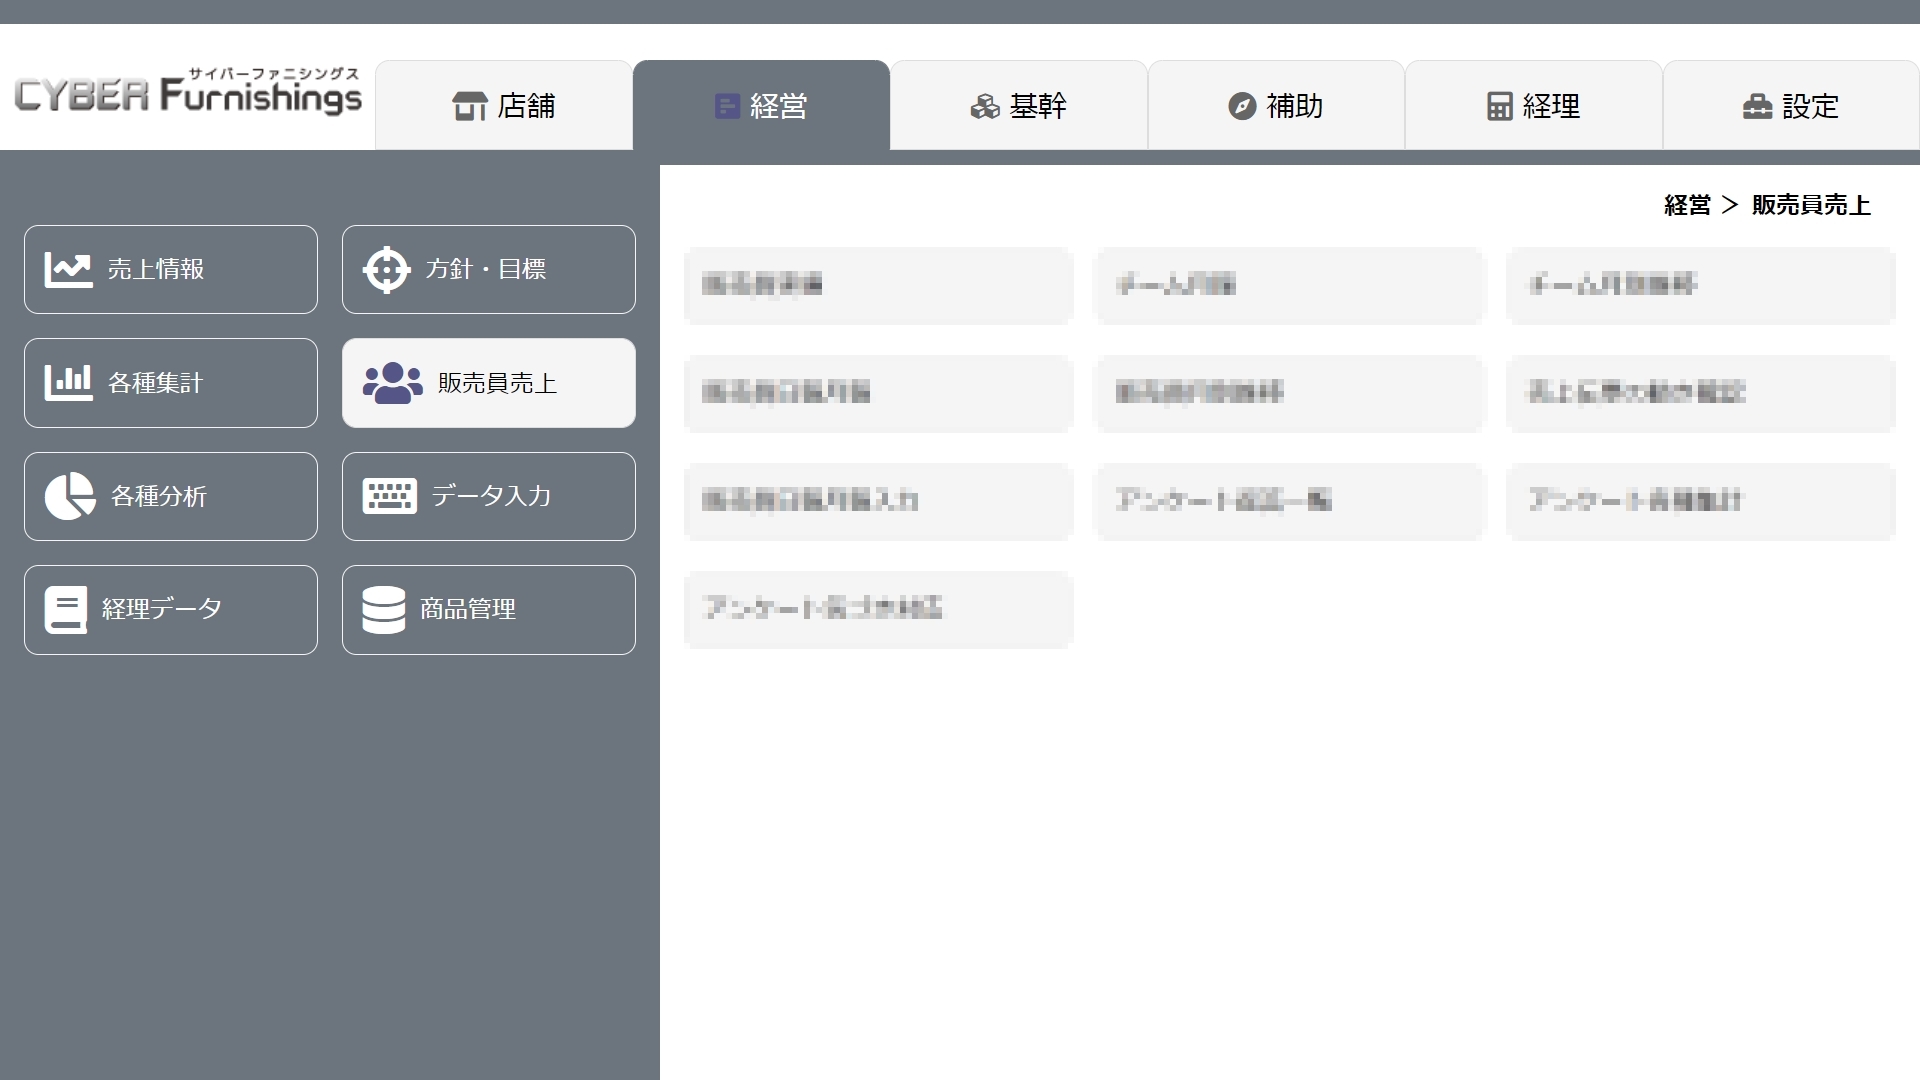1920x1080 pixels.
Task: Click 経営 in the breadcrumb
Action: pyautogui.click(x=1687, y=205)
